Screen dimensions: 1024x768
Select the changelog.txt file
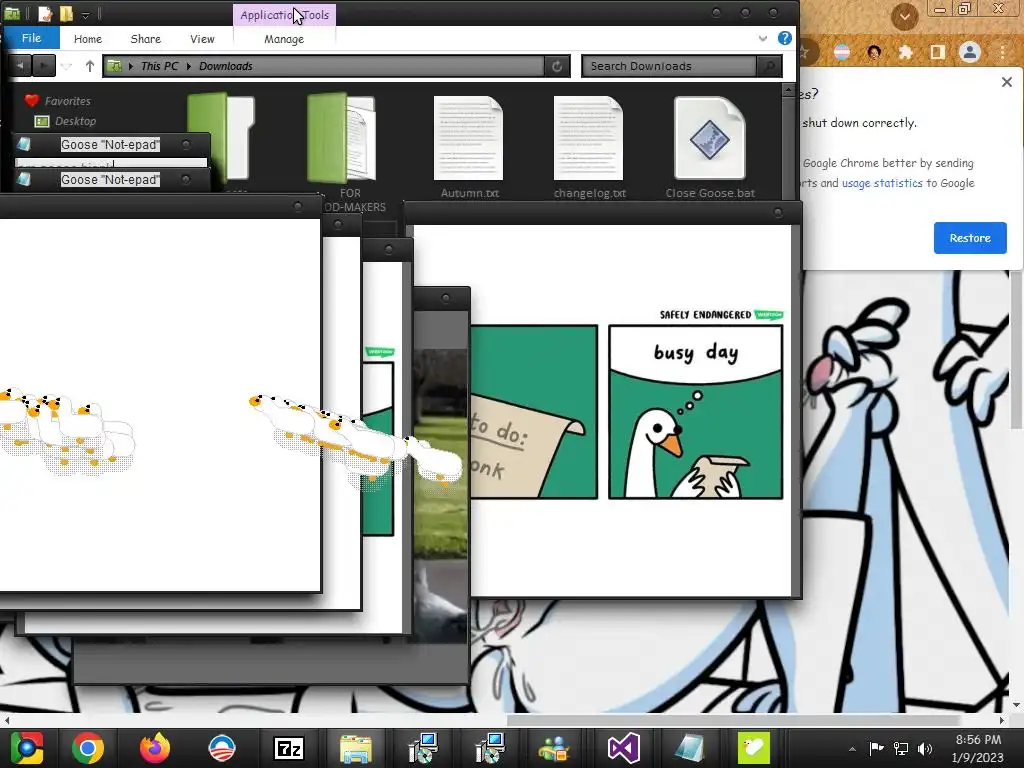589,147
